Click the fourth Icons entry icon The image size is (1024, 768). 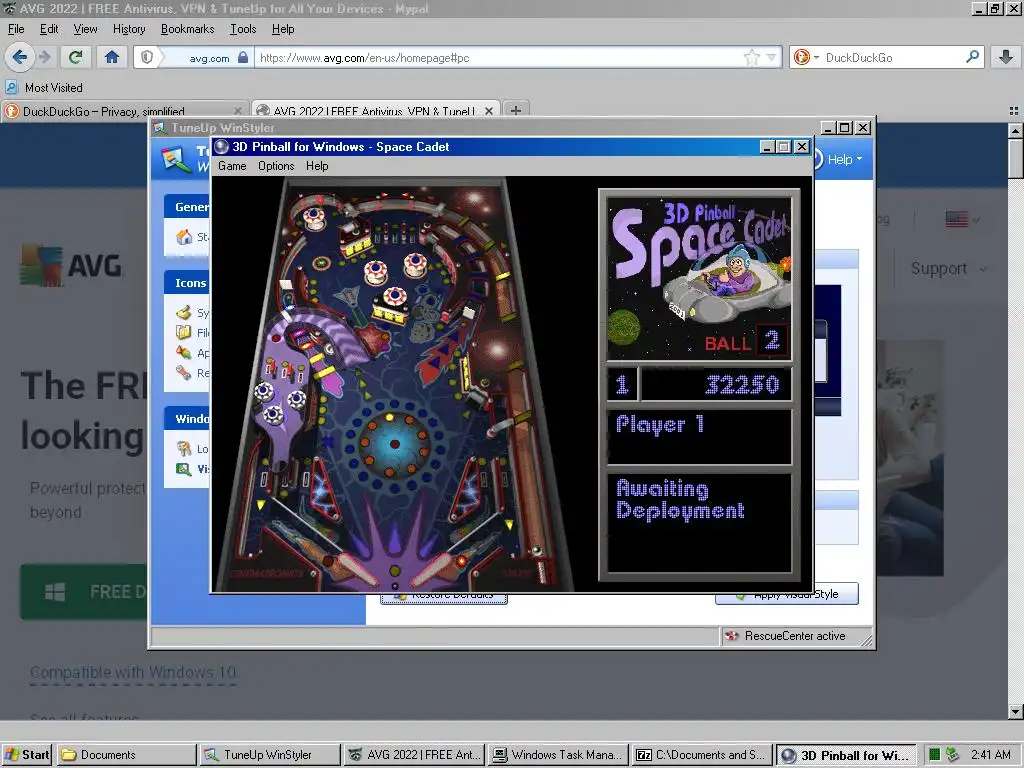[x=184, y=373]
